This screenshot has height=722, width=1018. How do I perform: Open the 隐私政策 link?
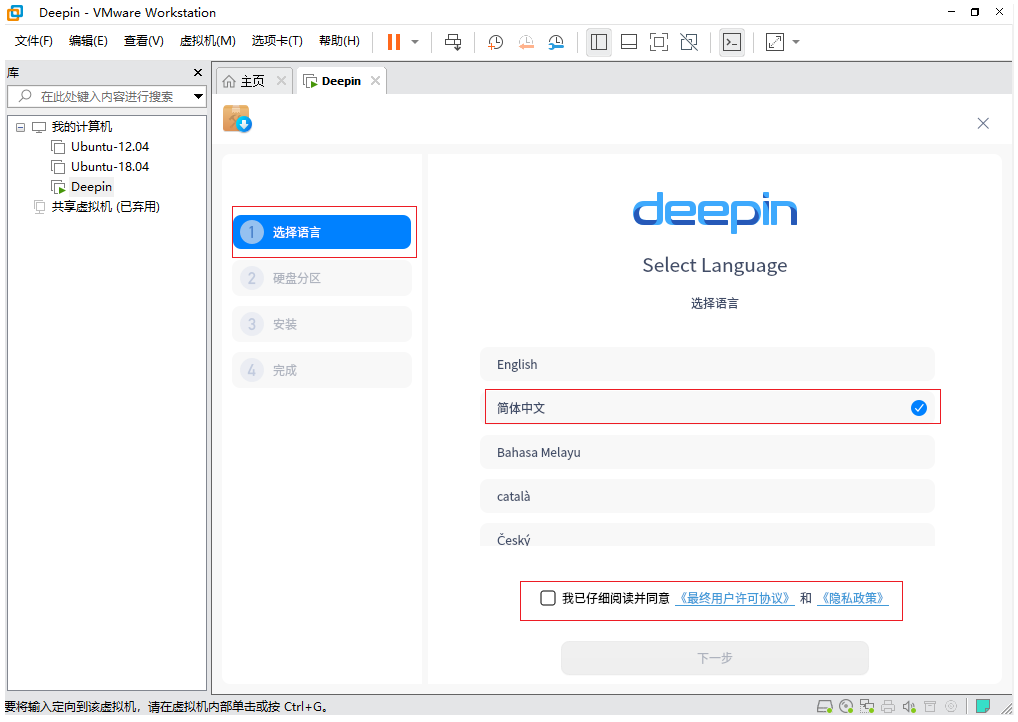click(853, 598)
